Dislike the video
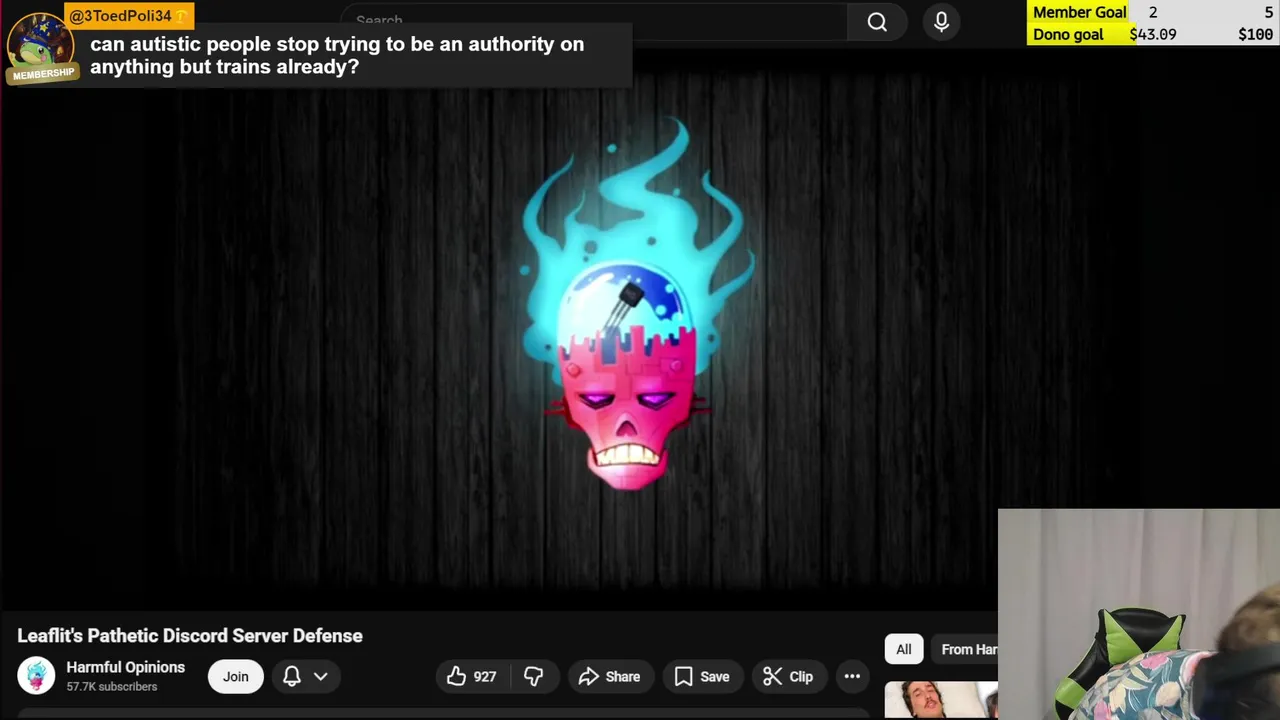The width and height of the screenshot is (1280, 720). [x=534, y=677]
